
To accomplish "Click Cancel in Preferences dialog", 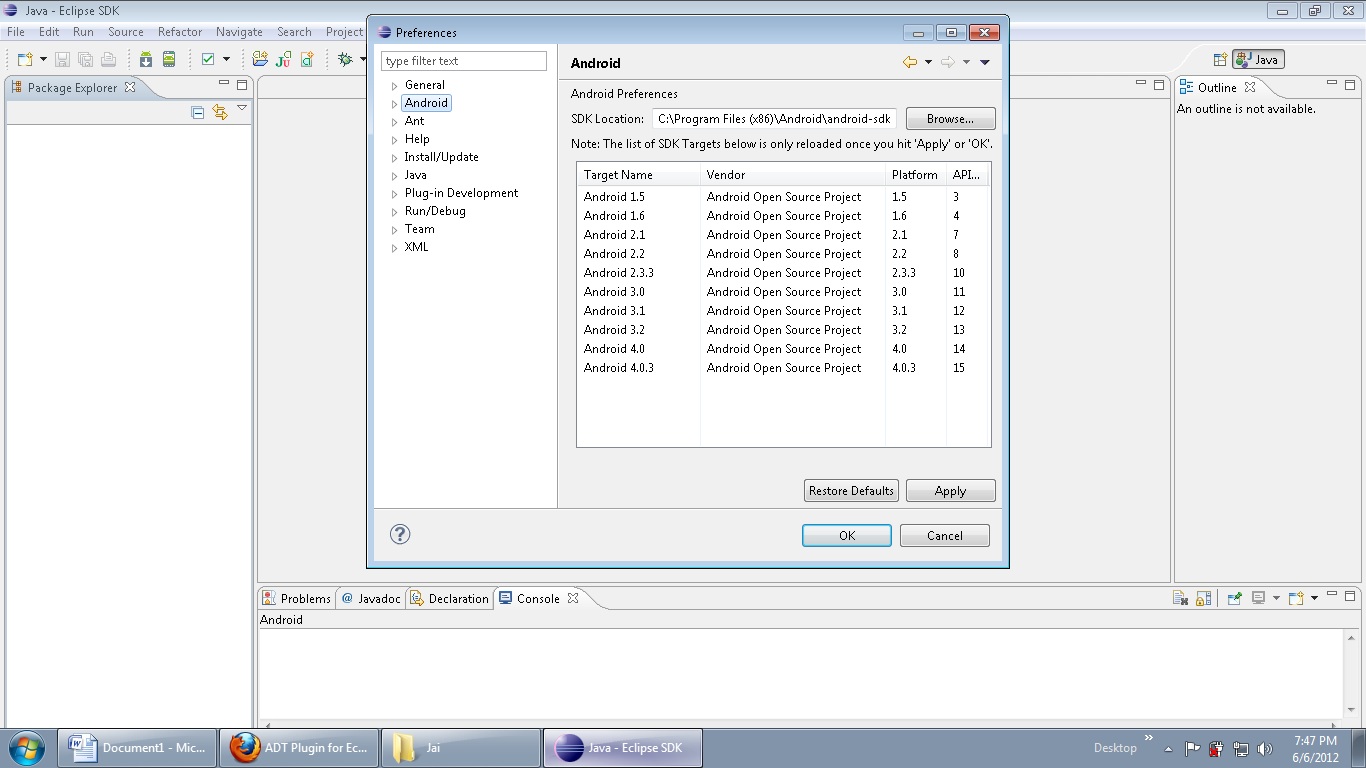I will pos(945,535).
